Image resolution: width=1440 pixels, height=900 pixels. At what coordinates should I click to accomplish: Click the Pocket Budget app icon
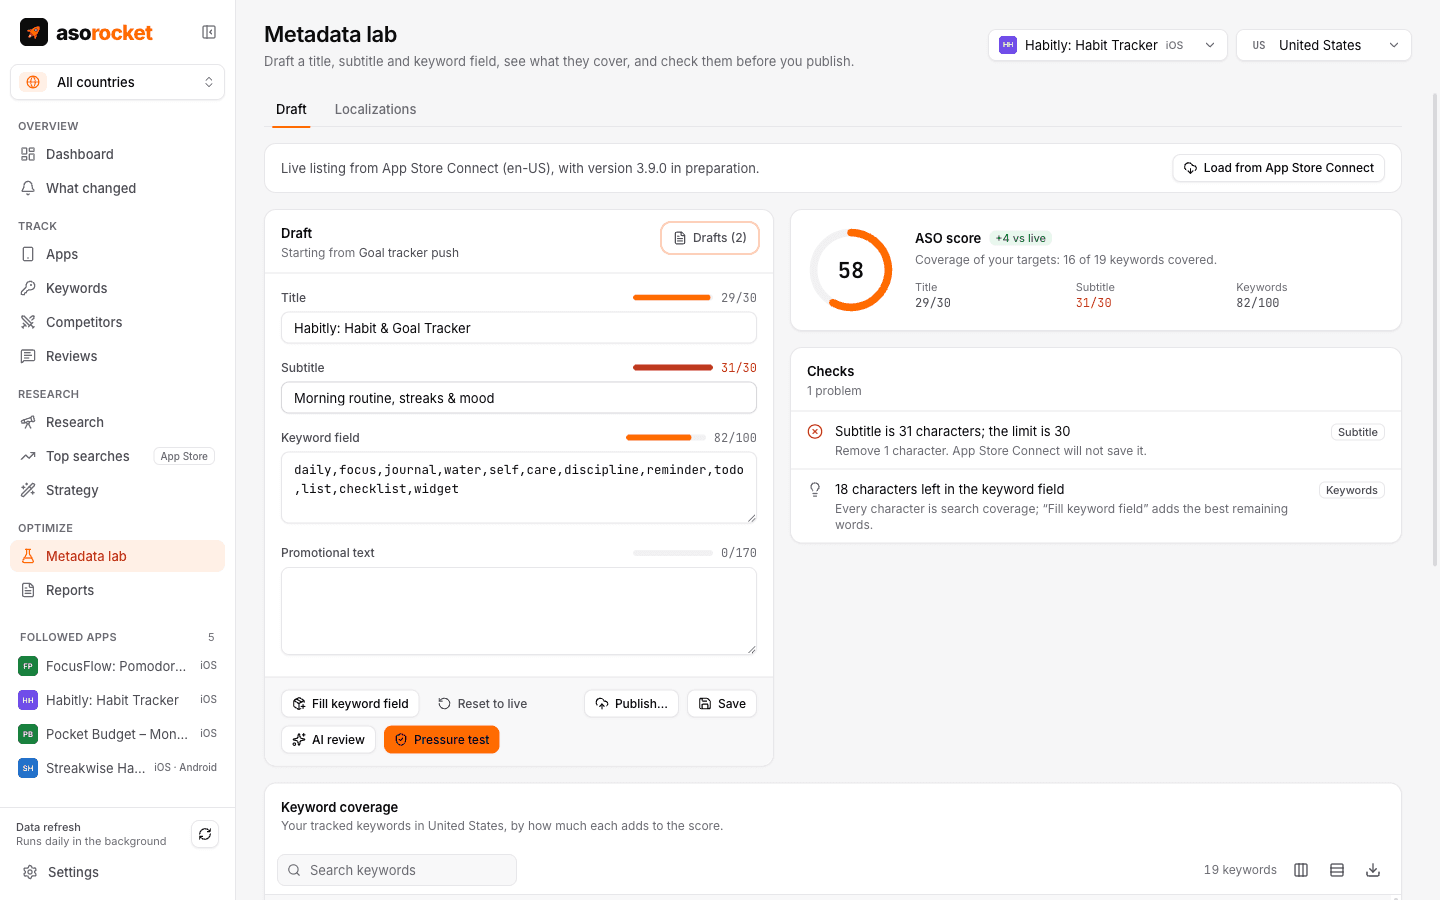(x=28, y=734)
